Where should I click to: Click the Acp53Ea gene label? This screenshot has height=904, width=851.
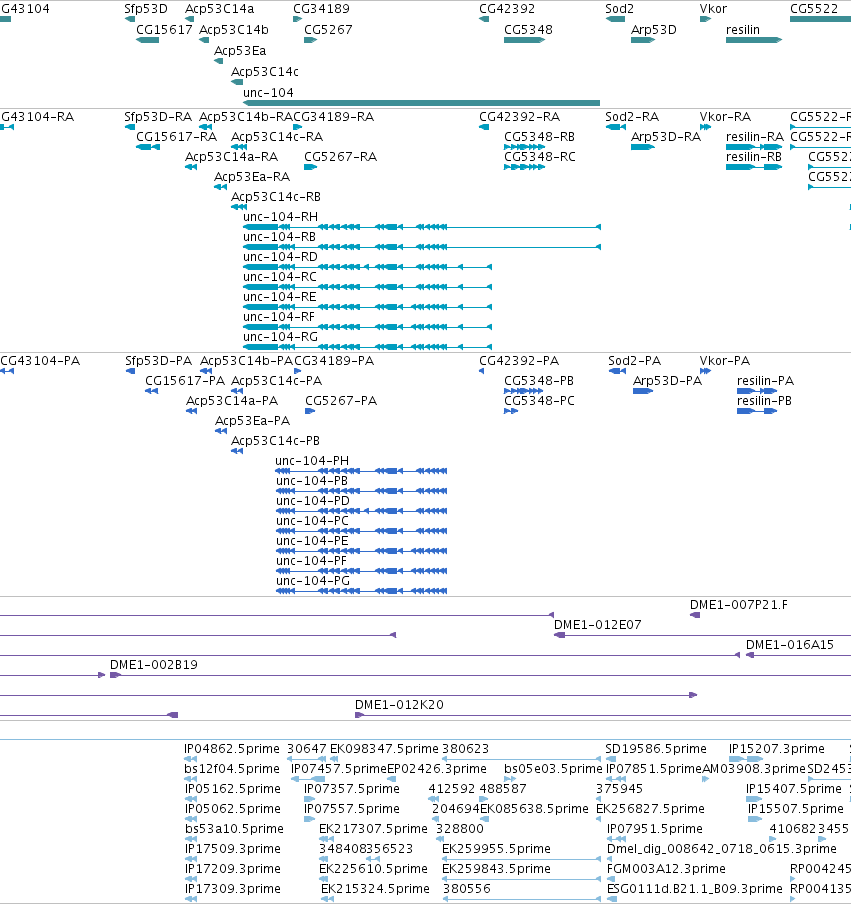click(240, 51)
